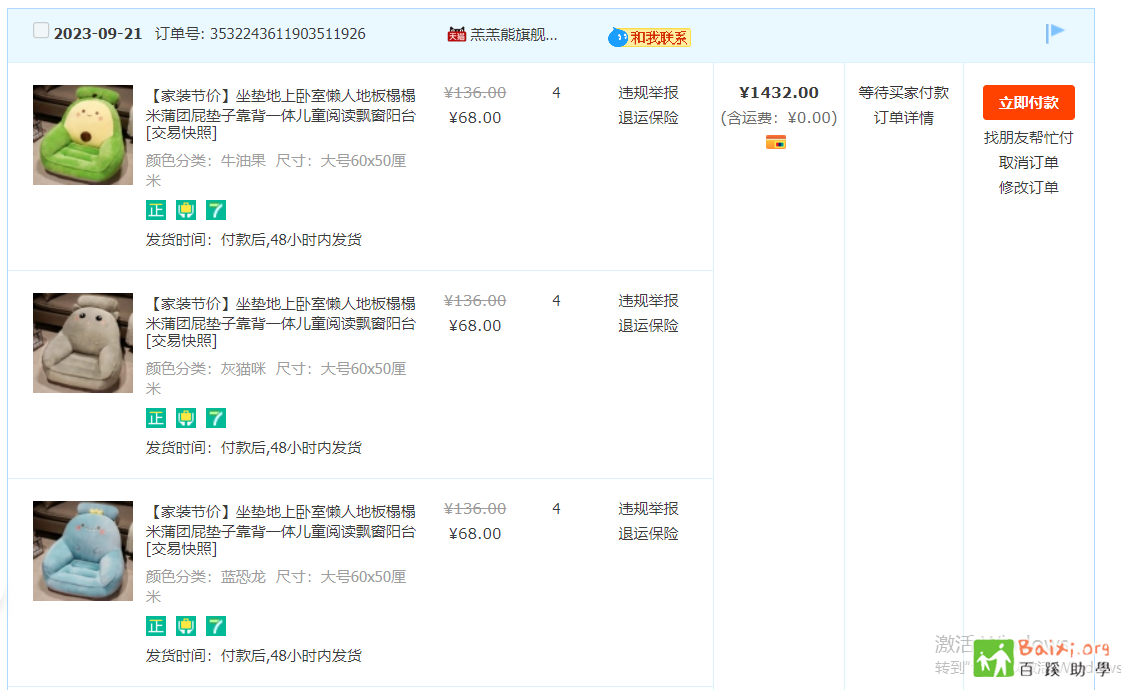Click the green shield badge on the grey cat item

click(x=186, y=418)
